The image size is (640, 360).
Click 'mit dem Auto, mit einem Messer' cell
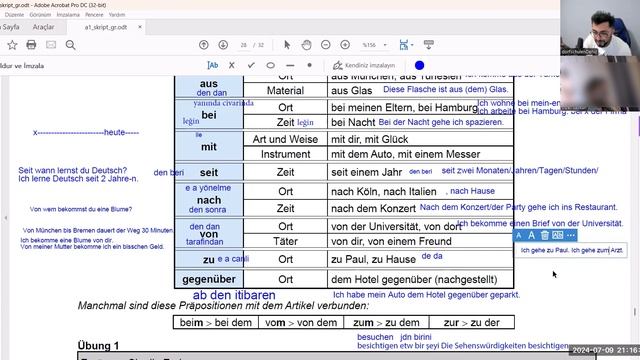coord(420,154)
